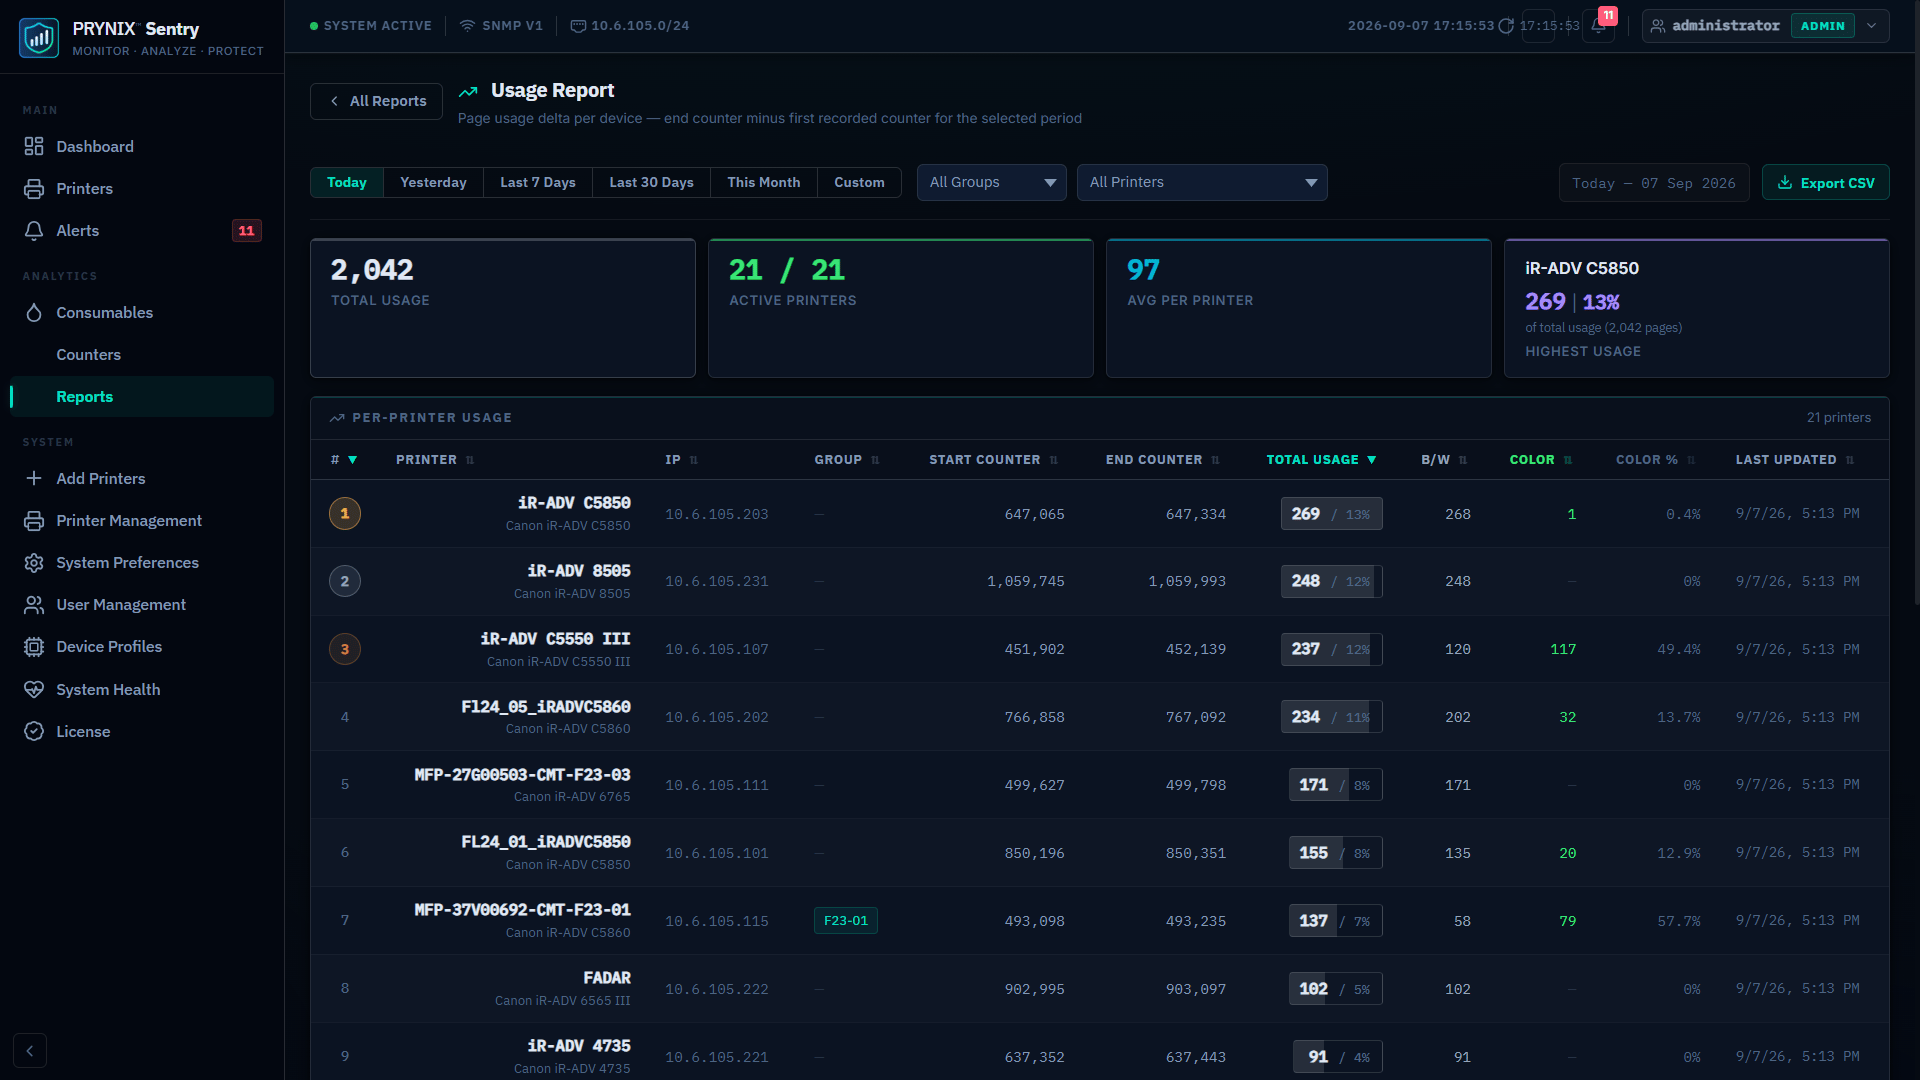Open notifications bell with 11 badge

1598,26
